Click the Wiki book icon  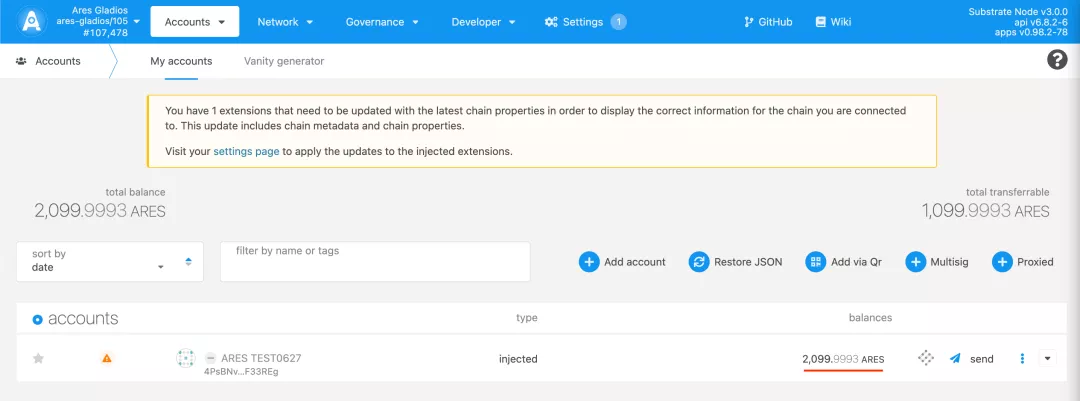820,22
